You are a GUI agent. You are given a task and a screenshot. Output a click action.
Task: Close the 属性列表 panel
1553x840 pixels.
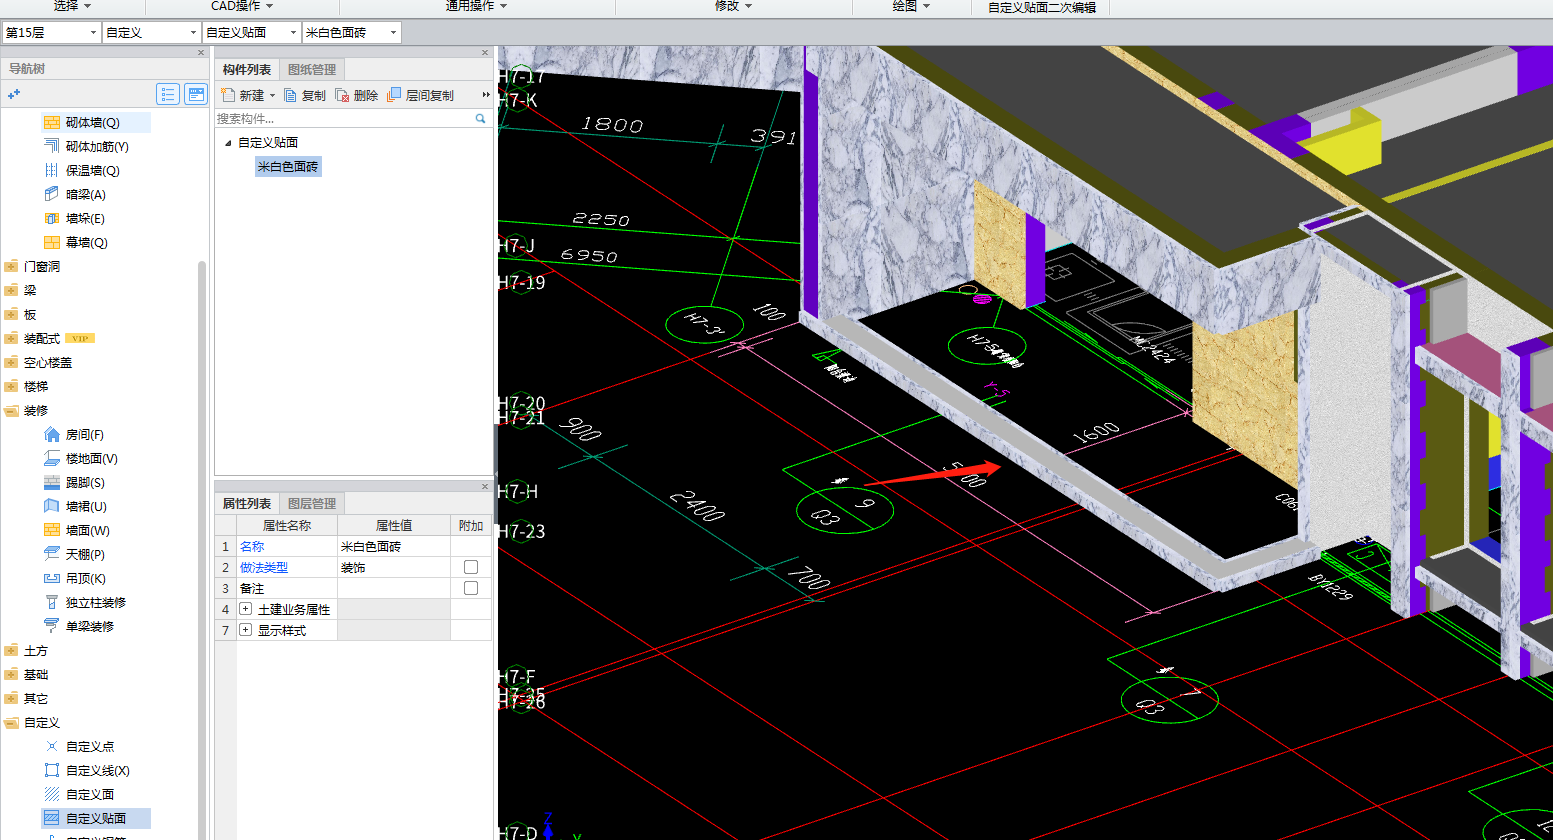pos(485,487)
